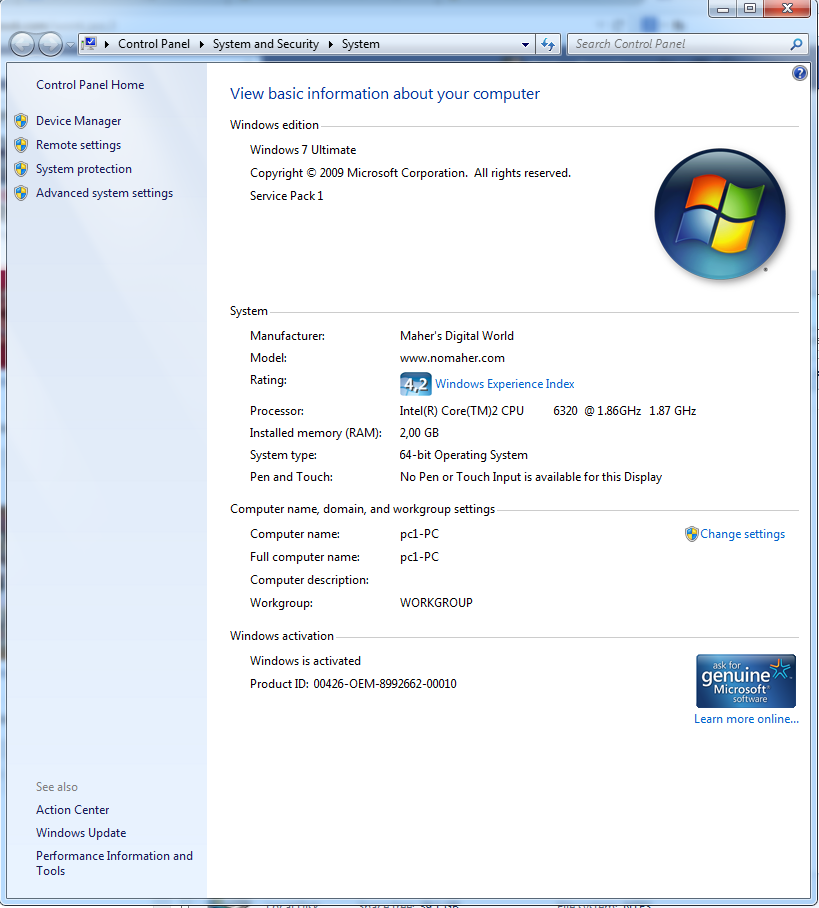
Task: Click the shield icon next to Change settings
Action: 692,534
